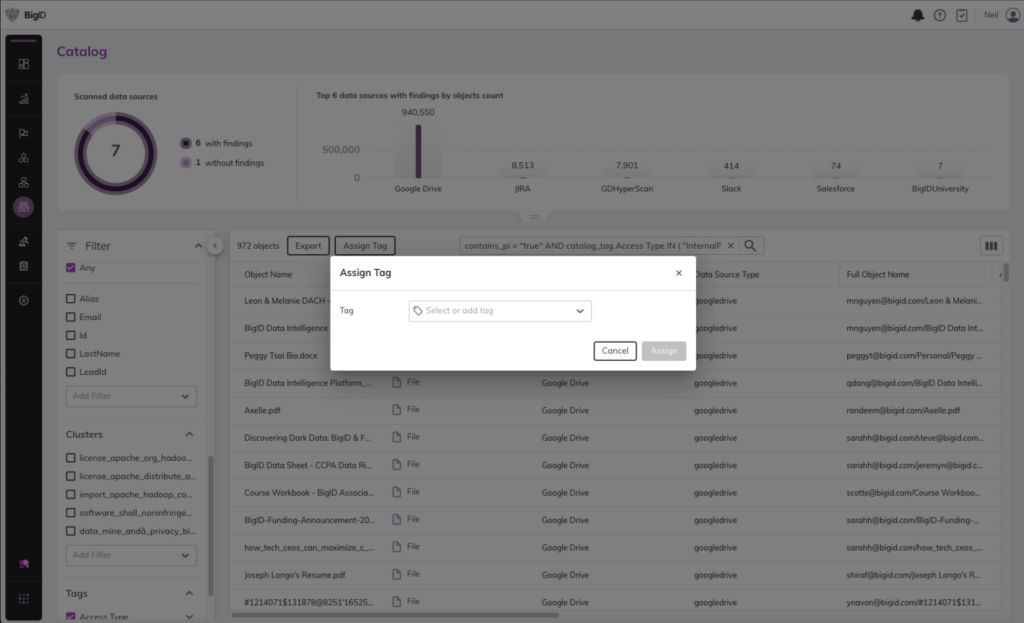Screen dimensions: 1024x623
Task: Check the Email filter checkbox
Action: pos(71,317)
